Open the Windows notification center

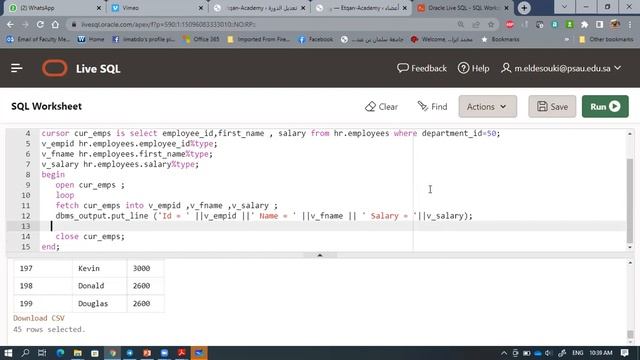[624, 353]
